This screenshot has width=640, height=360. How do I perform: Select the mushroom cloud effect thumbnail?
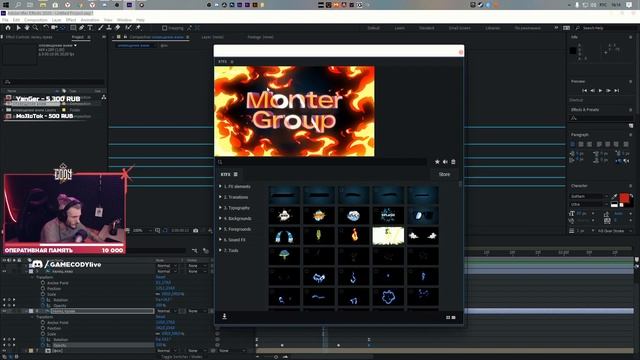click(284, 256)
